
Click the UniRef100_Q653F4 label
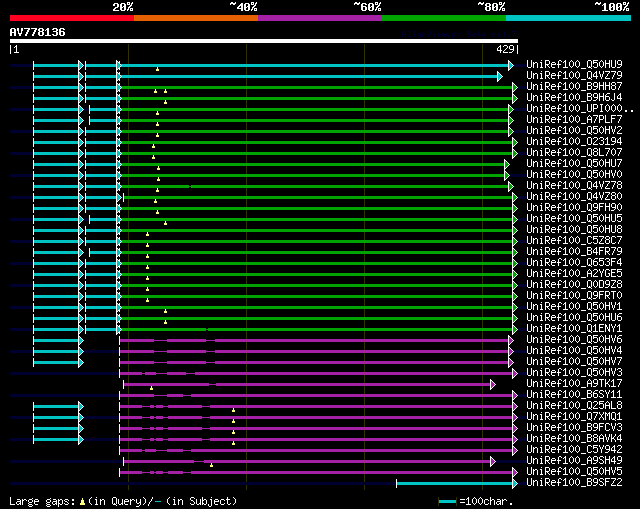click(574, 262)
